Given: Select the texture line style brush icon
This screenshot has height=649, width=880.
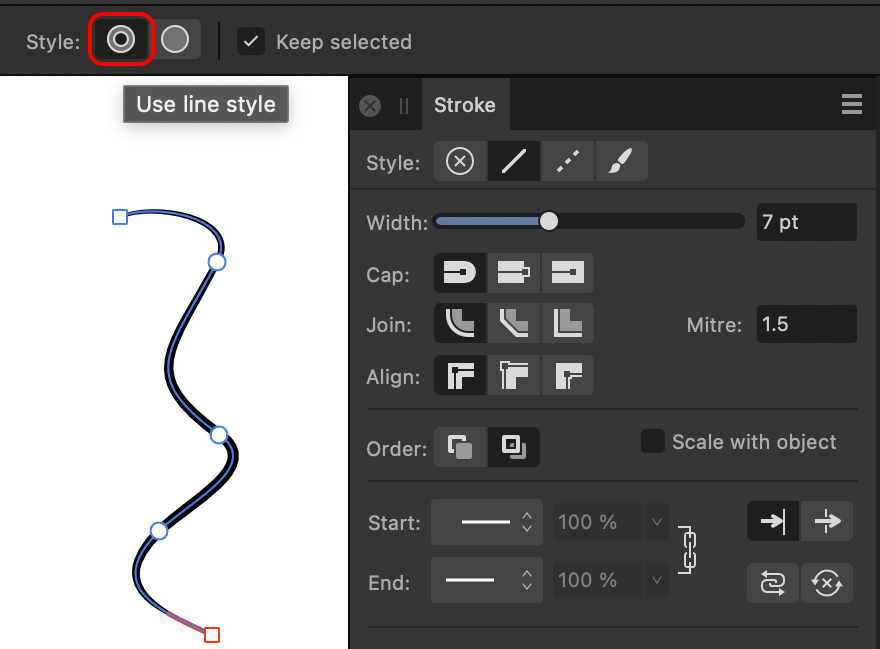Looking at the screenshot, I should pyautogui.click(x=621, y=161).
